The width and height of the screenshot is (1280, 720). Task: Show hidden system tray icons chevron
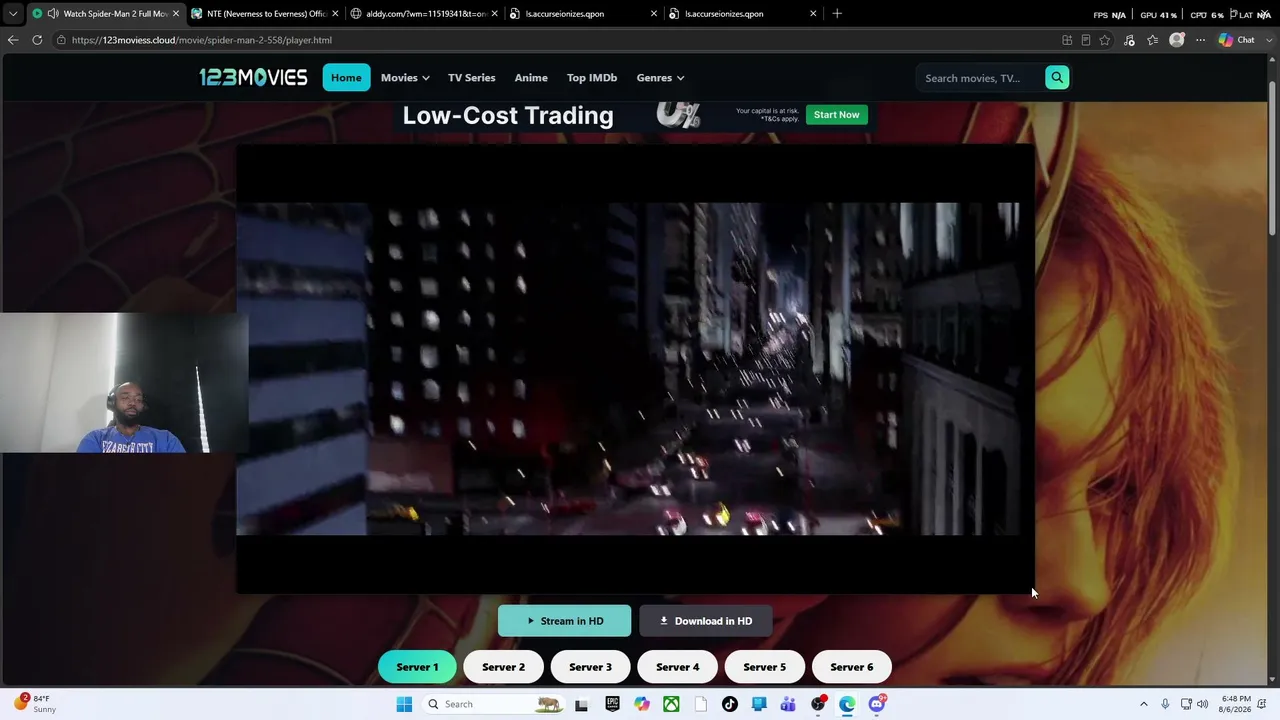coord(1144,704)
